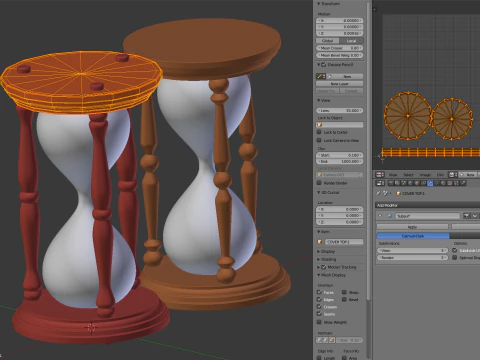Toggle Motion Tracking checkbox
Image resolution: width=480 pixels, height=360 pixels.
(x=324, y=267)
